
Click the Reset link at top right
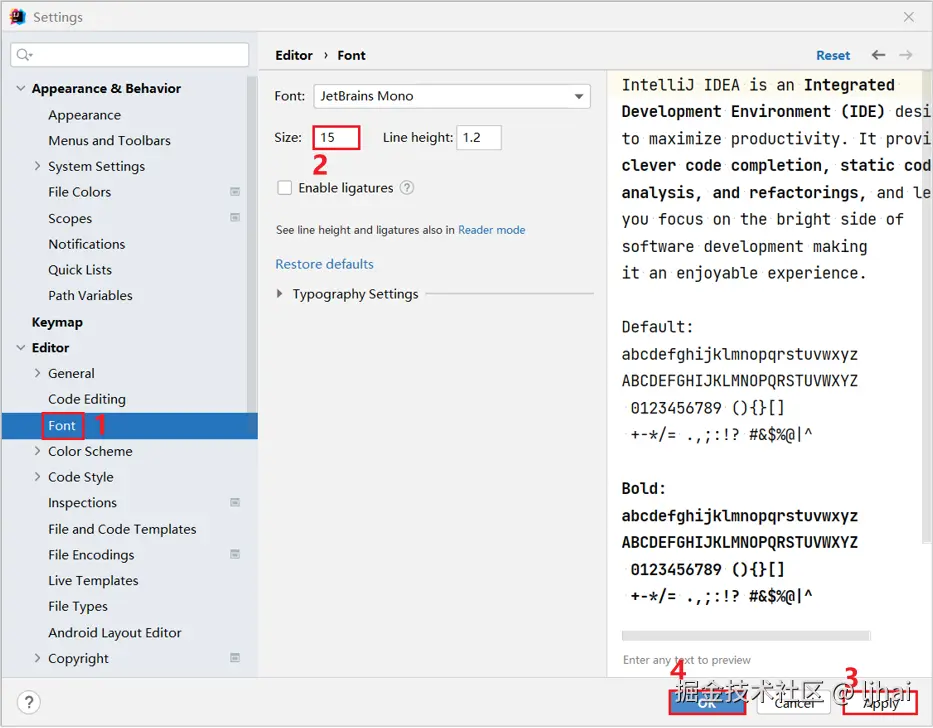point(833,55)
